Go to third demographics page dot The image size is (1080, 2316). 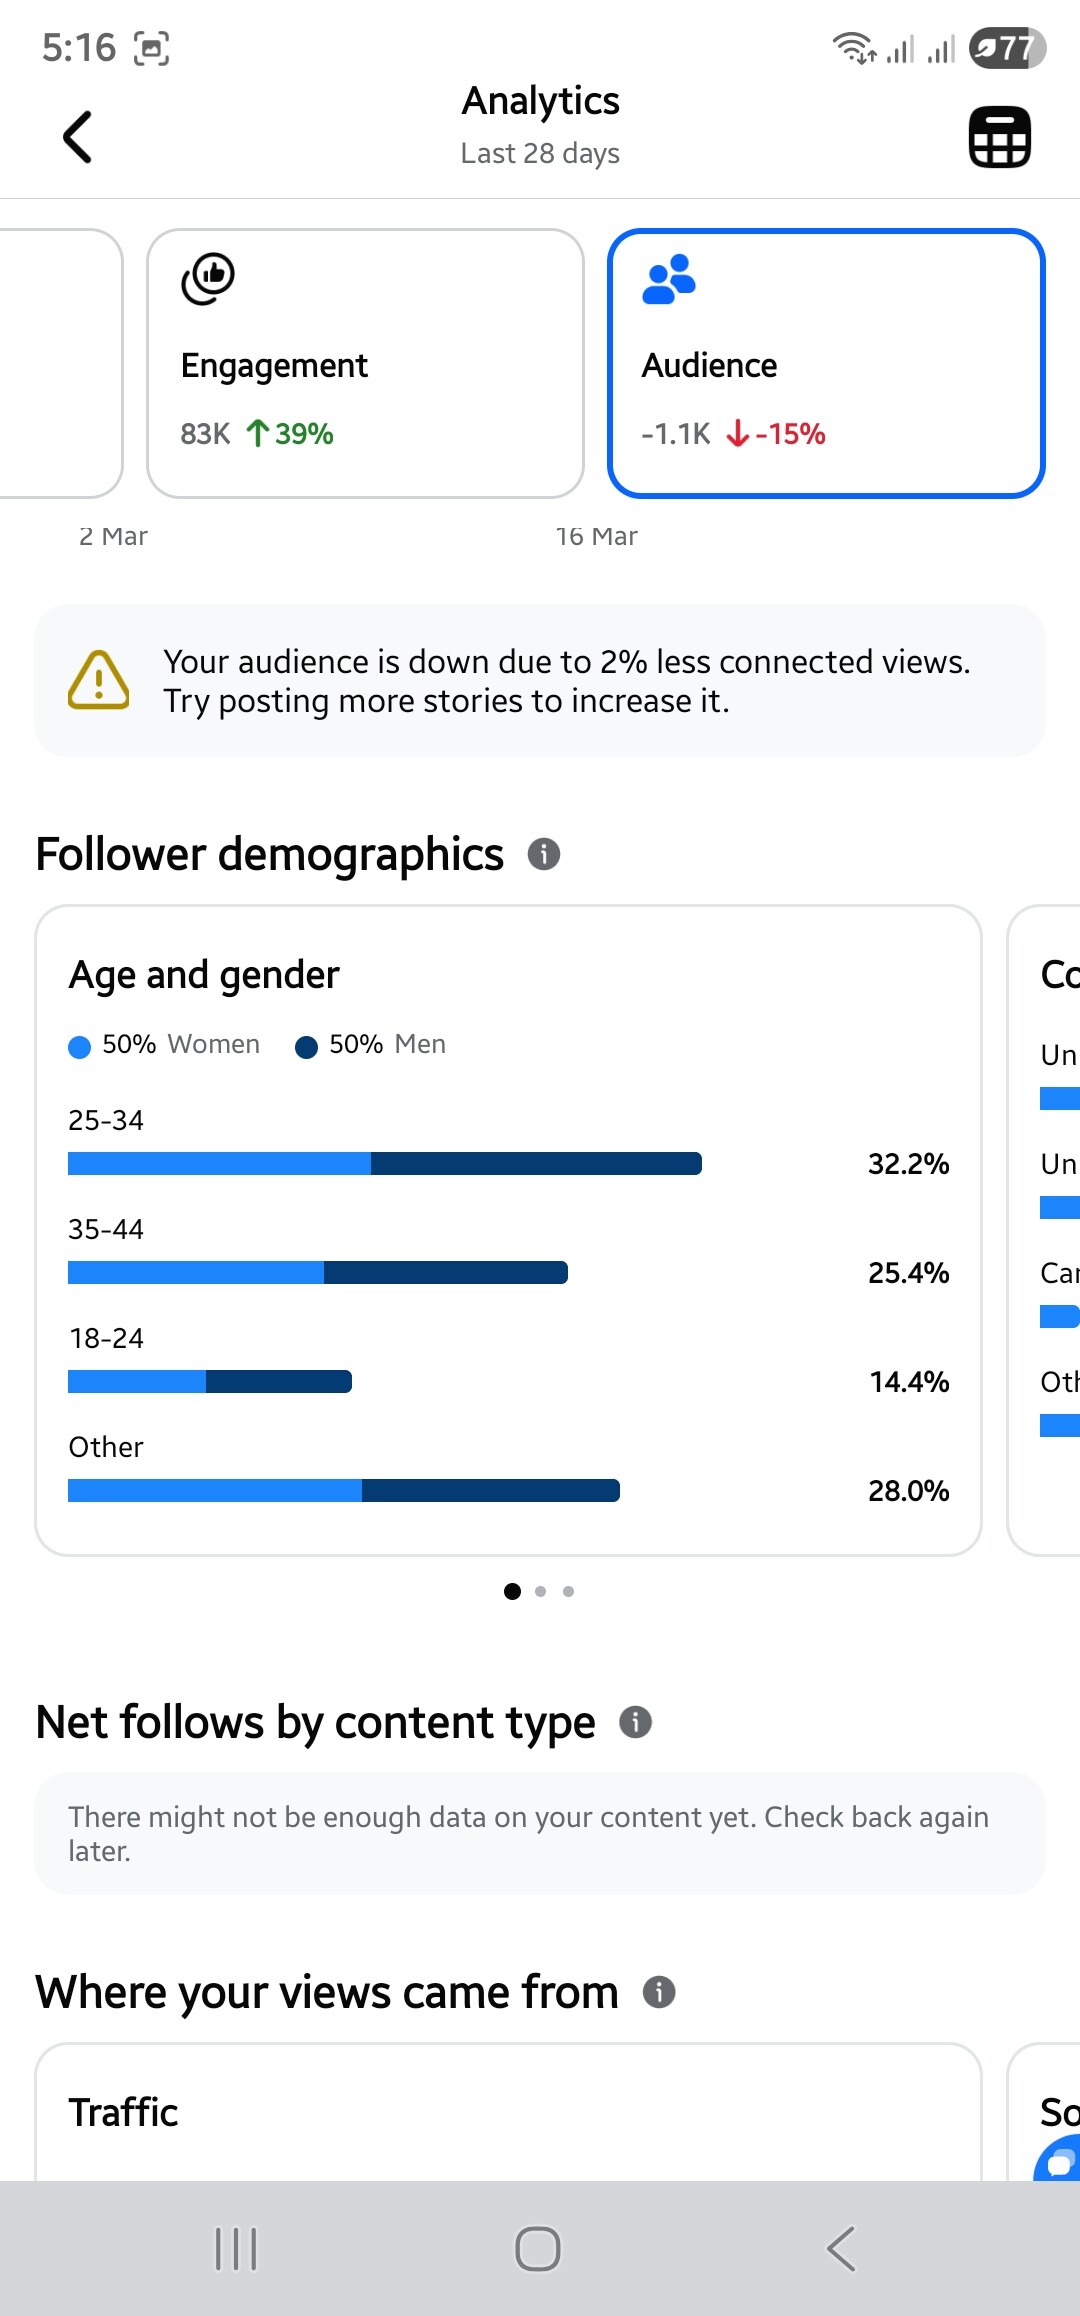click(x=569, y=1591)
